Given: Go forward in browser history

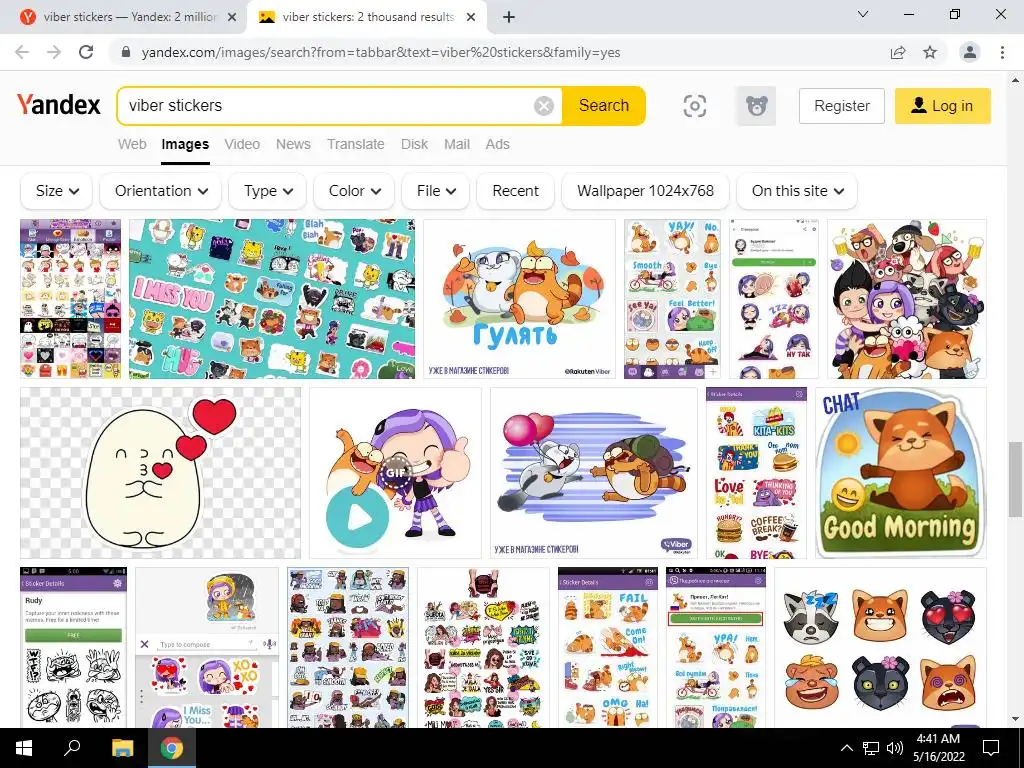Looking at the screenshot, I should (54, 52).
